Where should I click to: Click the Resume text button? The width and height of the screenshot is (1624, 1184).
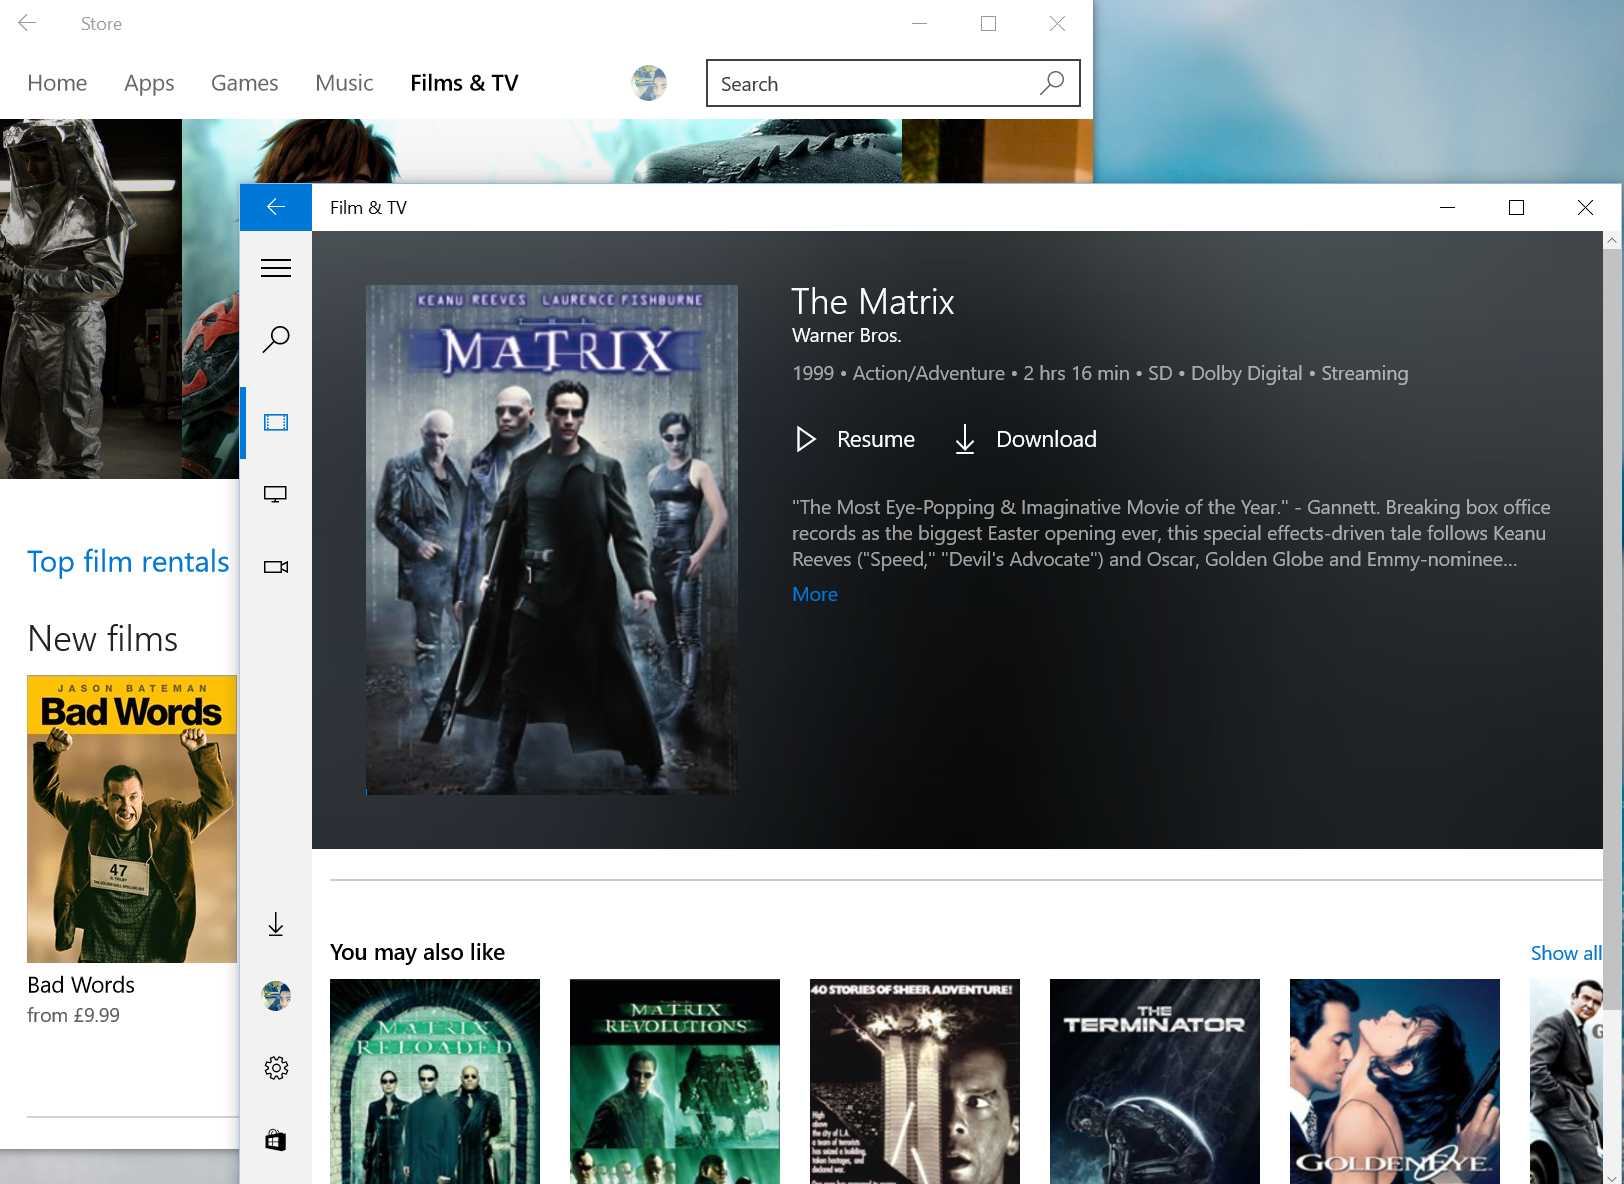(876, 439)
